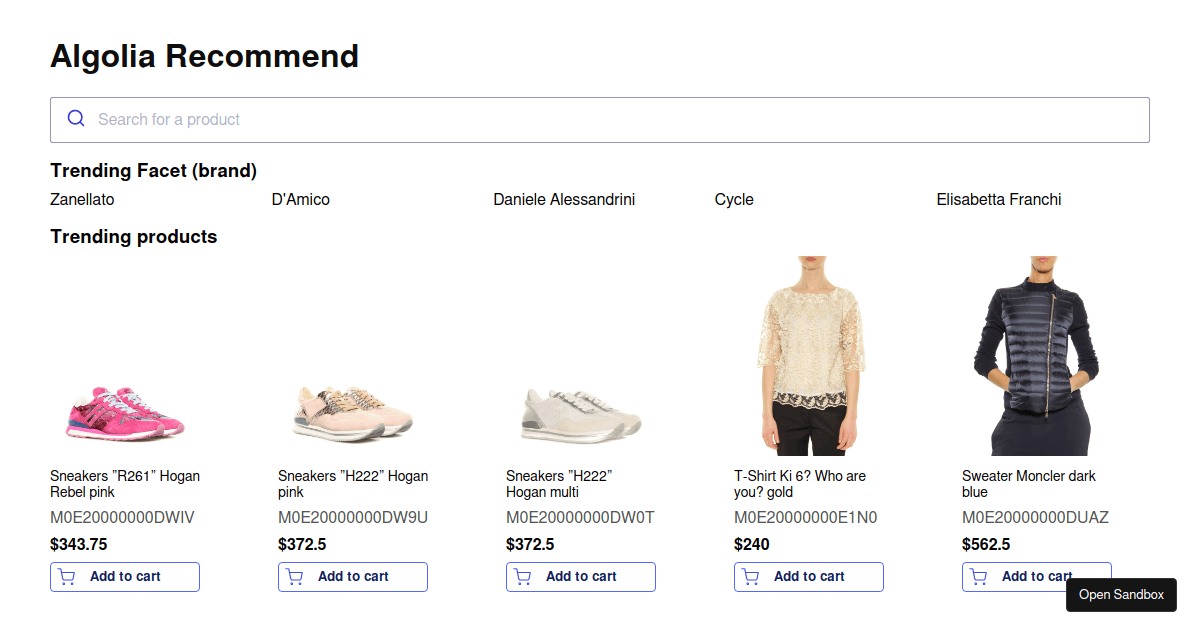
Task: Click the cart icon on Hogan "H222" pink button
Action: (x=293, y=577)
